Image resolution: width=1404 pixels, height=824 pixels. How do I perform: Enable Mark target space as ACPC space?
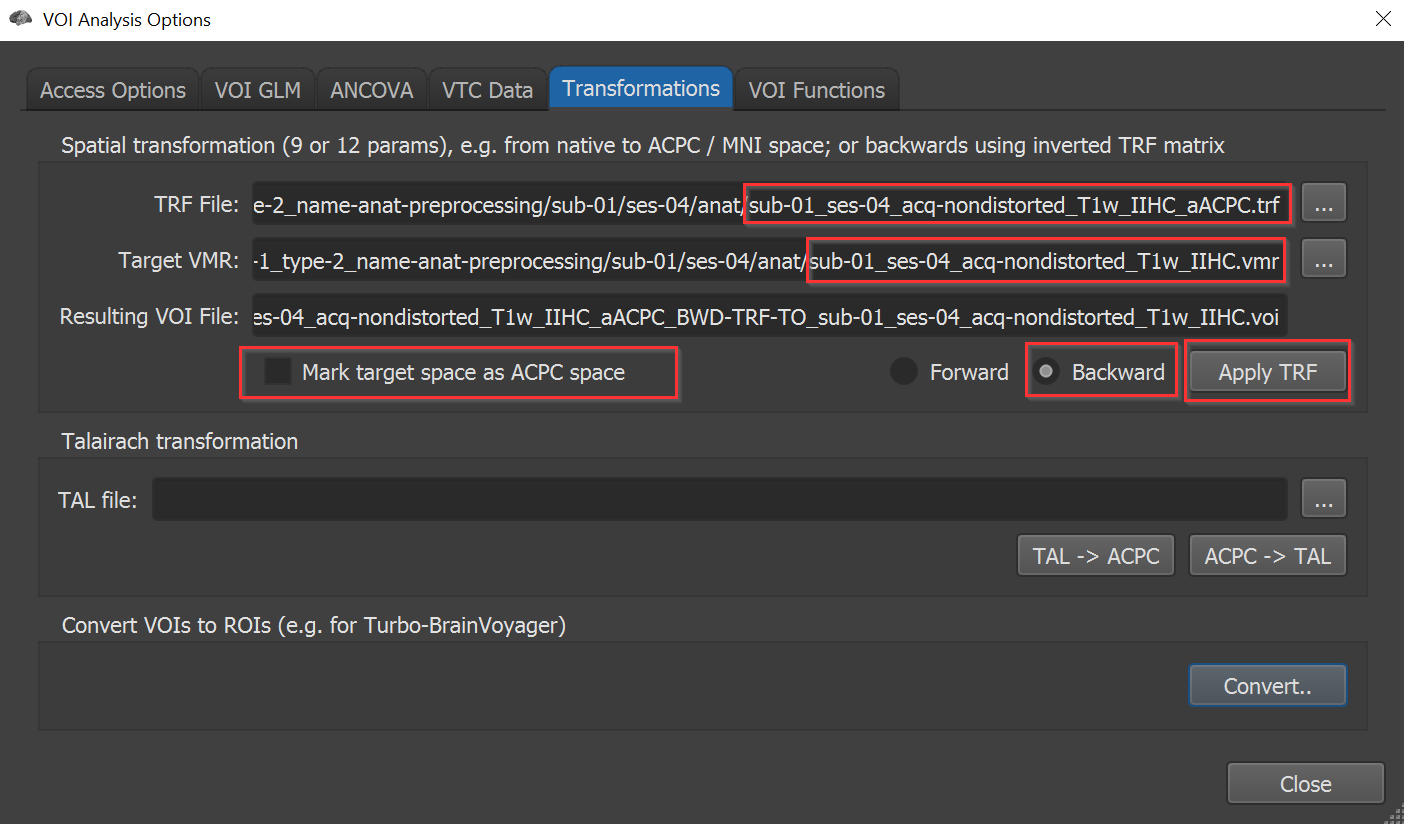(x=277, y=373)
